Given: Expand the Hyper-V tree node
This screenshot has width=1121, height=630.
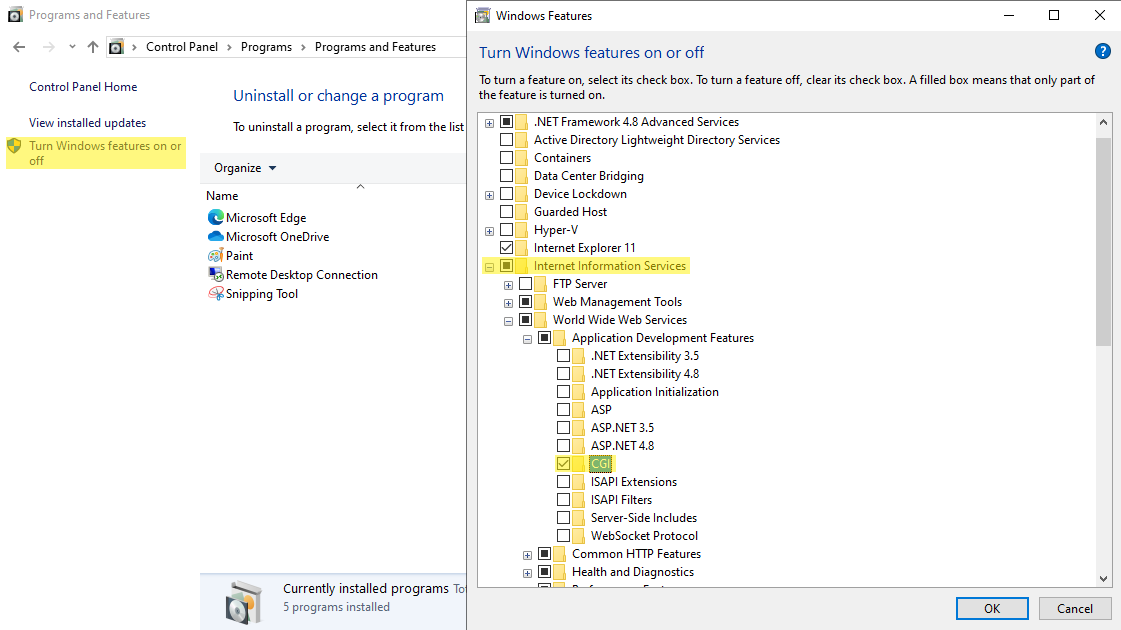Looking at the screenshot, I should (490, 231).
